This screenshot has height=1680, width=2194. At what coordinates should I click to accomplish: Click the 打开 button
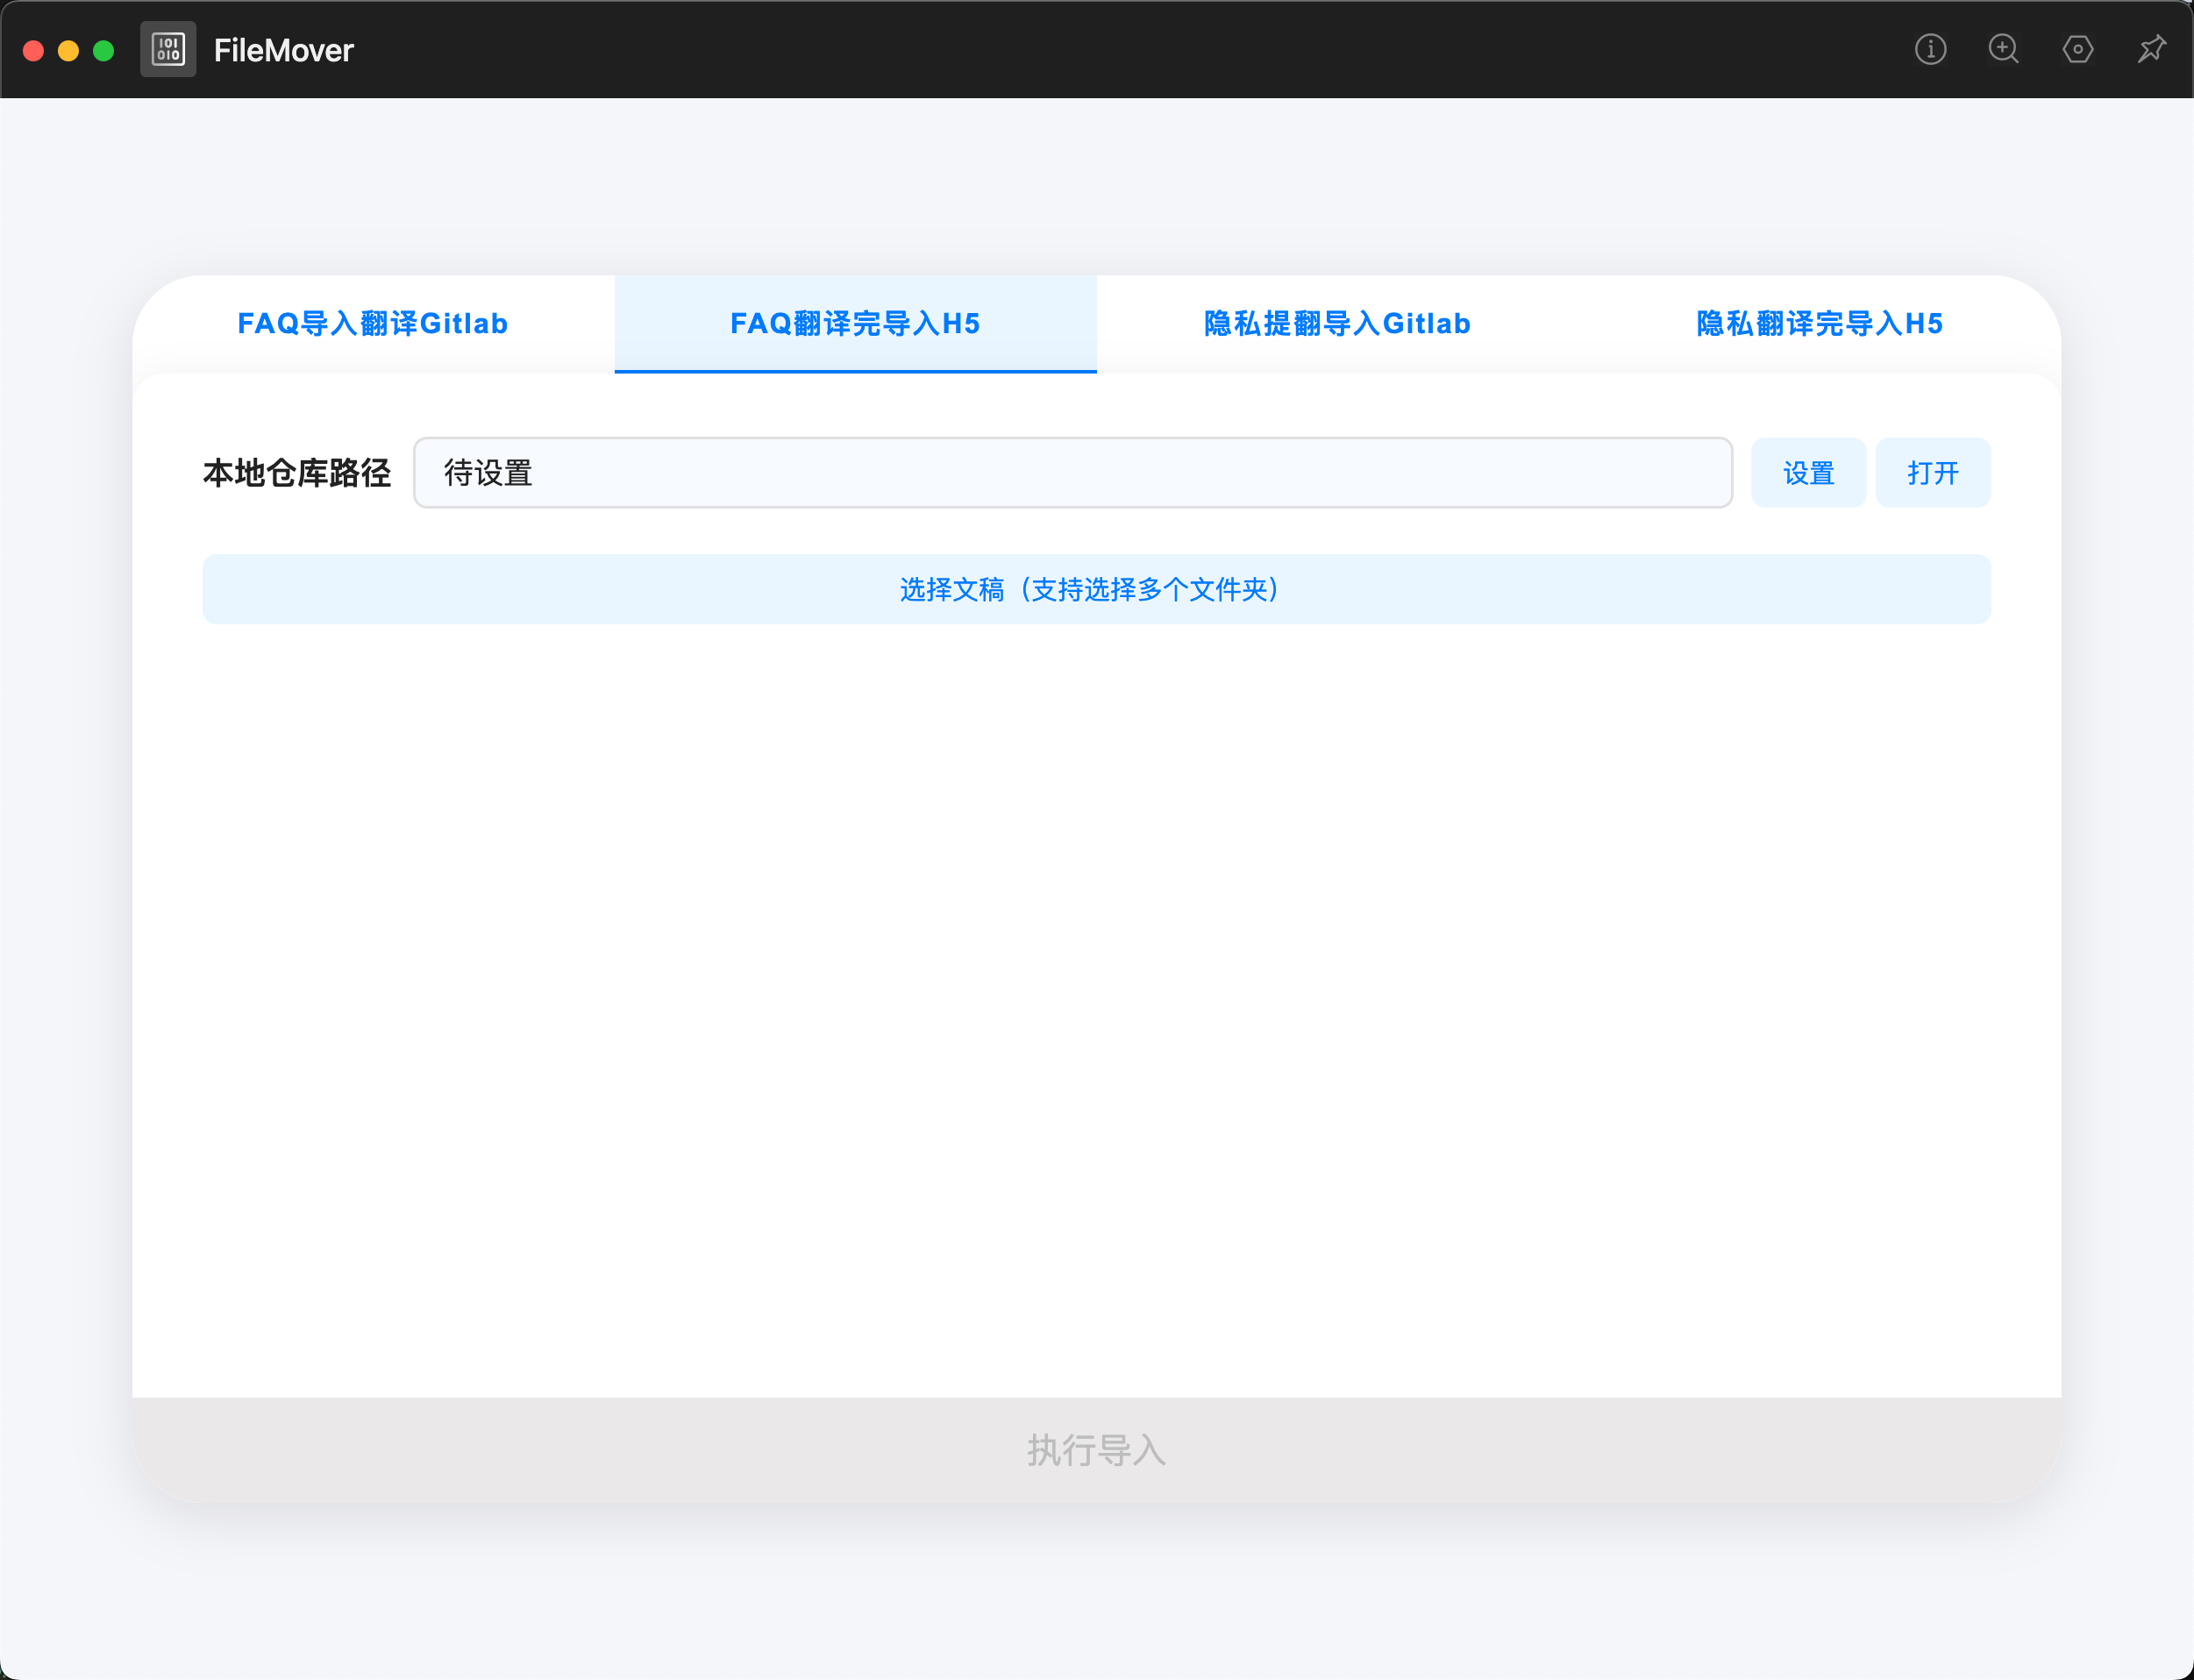click(x=1933, y=473)
